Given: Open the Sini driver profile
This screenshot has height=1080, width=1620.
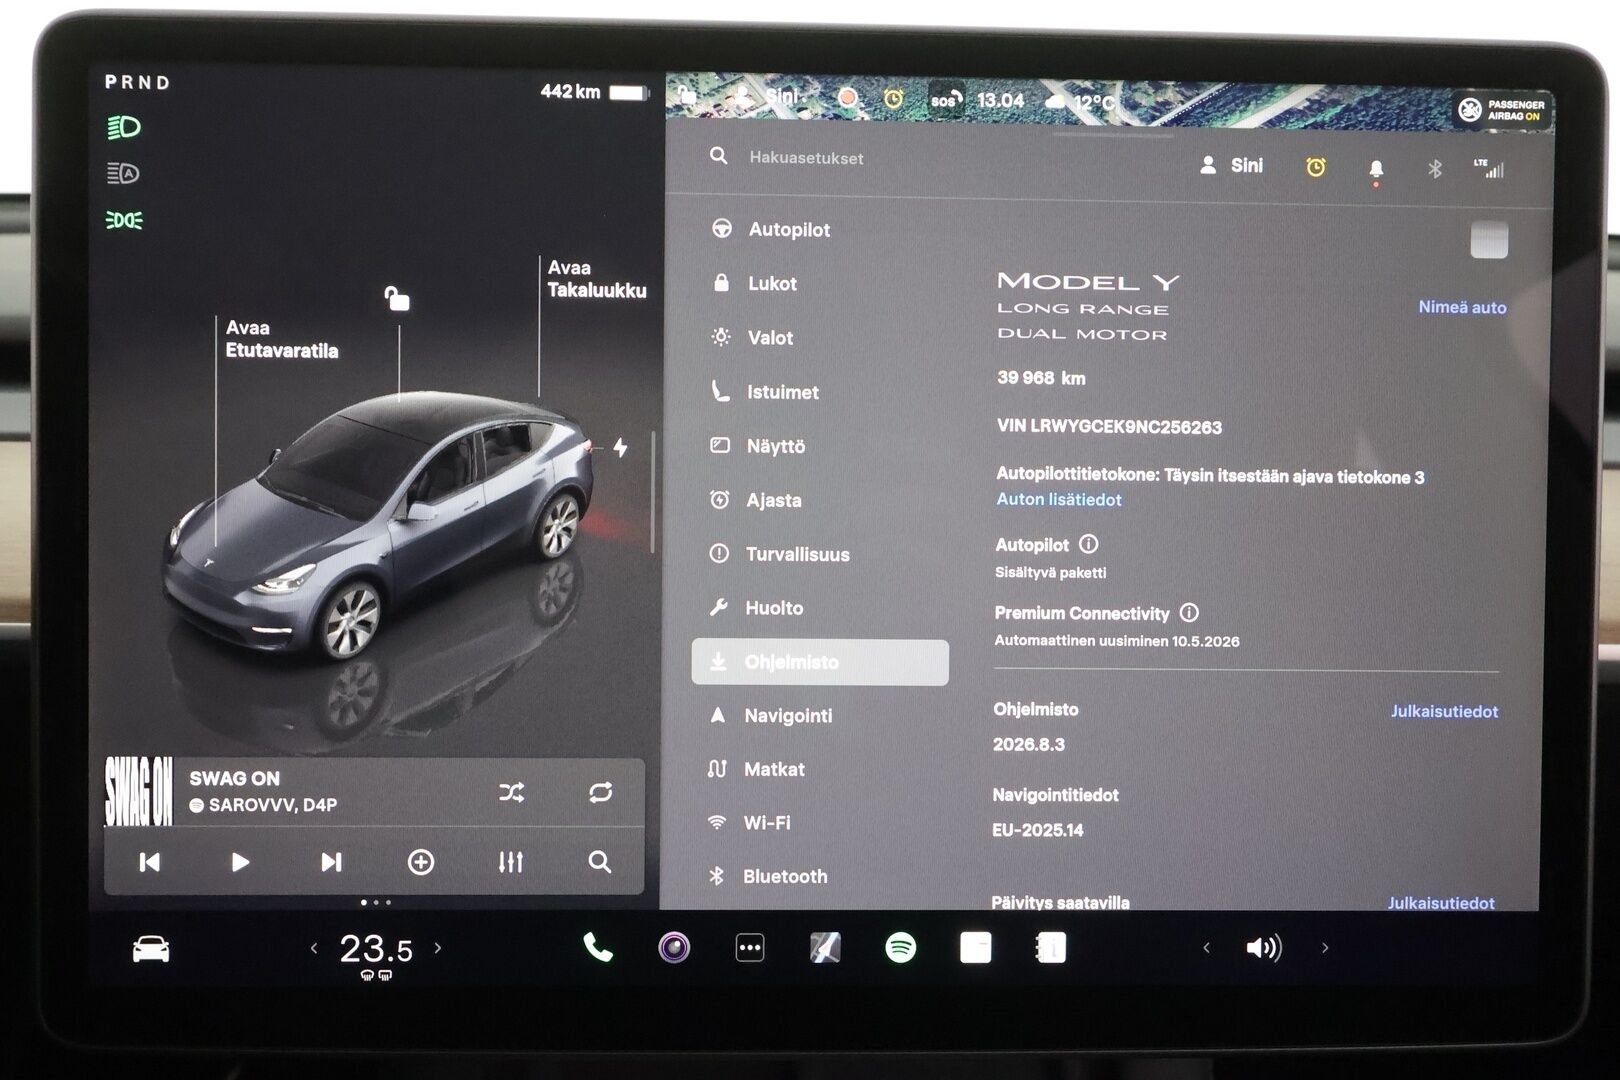Looking at the screenshot, I should click(x=1231, y=166).
